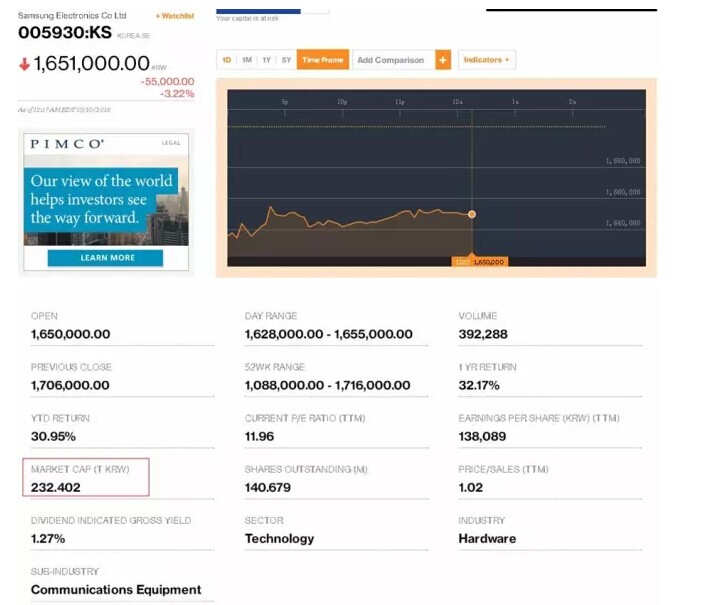Viewport: 705px width, 605px height.
Task: Switch chart to 1M range
Action: tap(247, 60)
